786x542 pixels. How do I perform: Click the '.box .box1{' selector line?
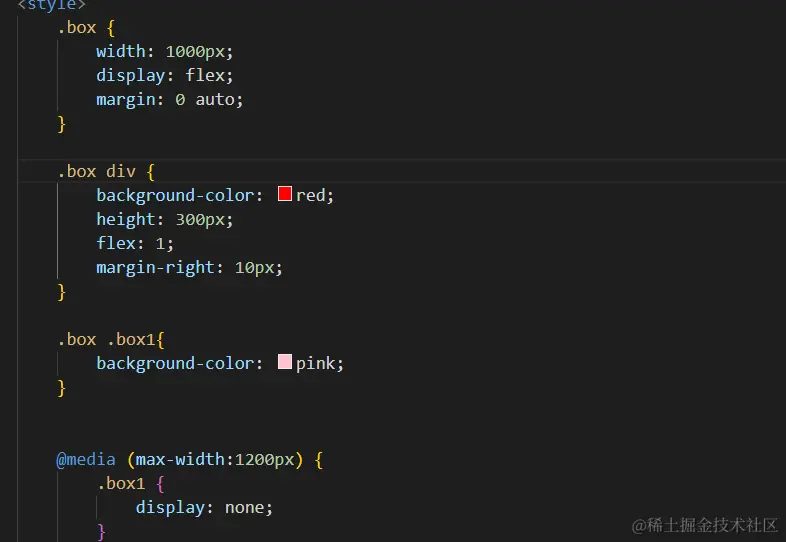click(111, 340)
